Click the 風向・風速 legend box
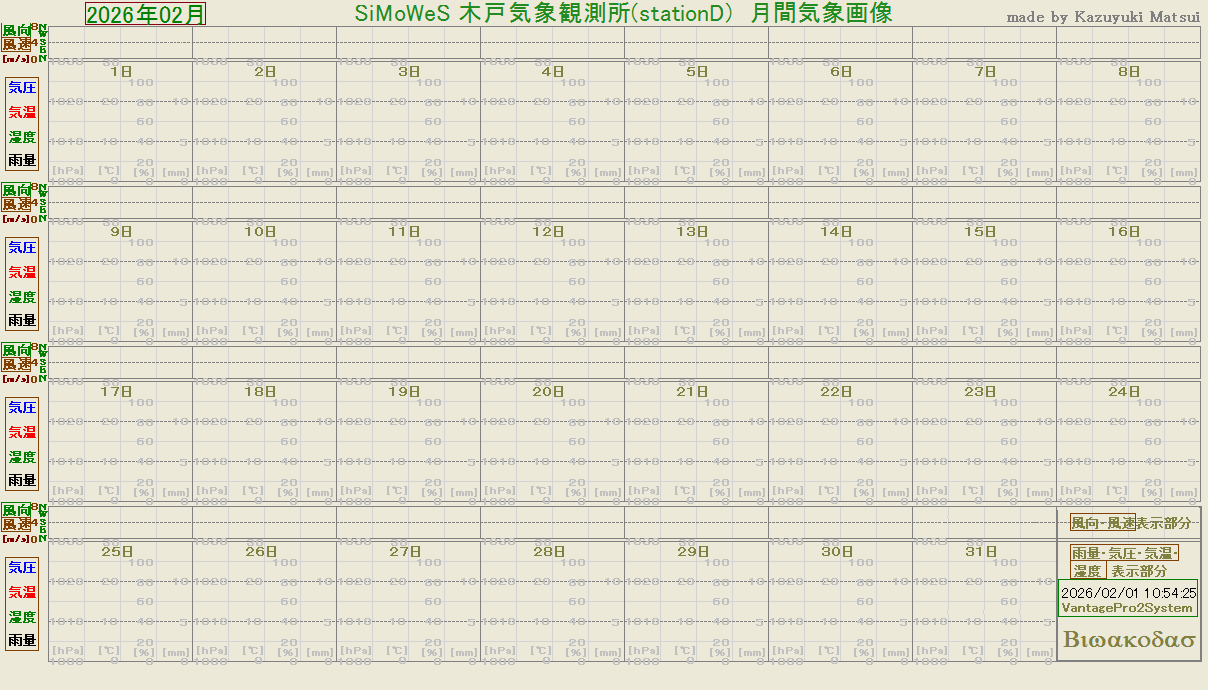Image resolution: width=1208 pixels, height=690 pixels. (x=1103, y=523)
